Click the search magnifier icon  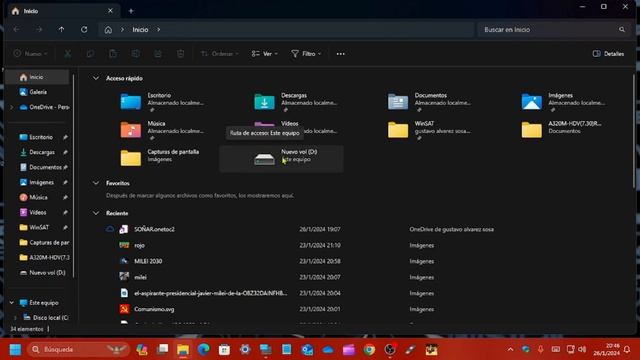pyautogui.click(x=622, y=29)
